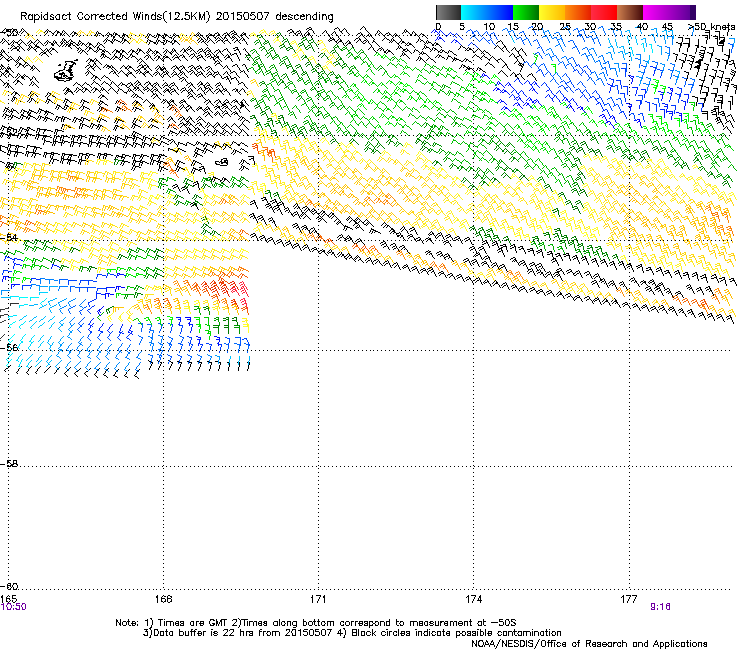Click the latitude label '-56'
Screen dimensions: 740x650
9,347
